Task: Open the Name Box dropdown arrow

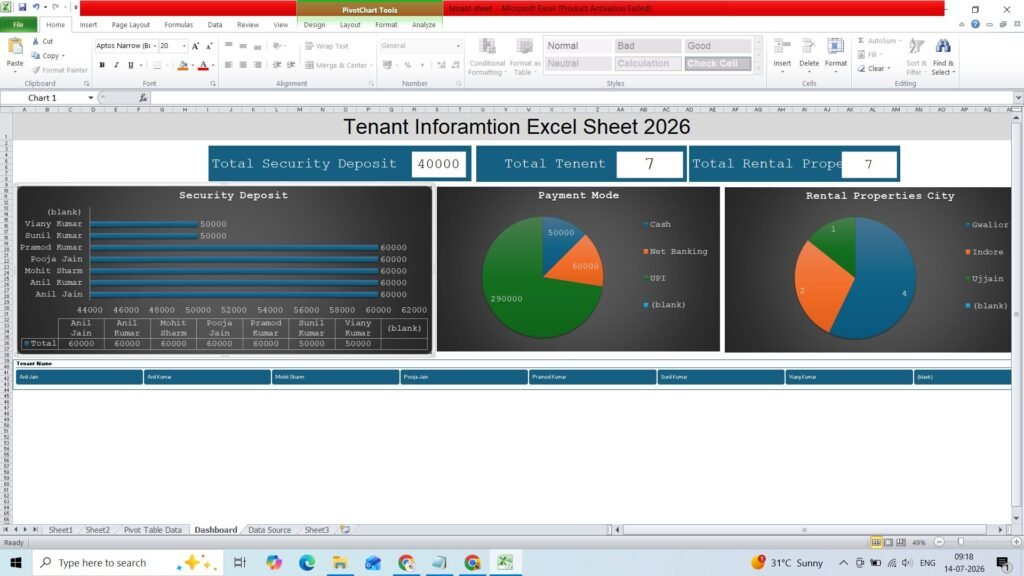Action: click(x=91, y=98)
